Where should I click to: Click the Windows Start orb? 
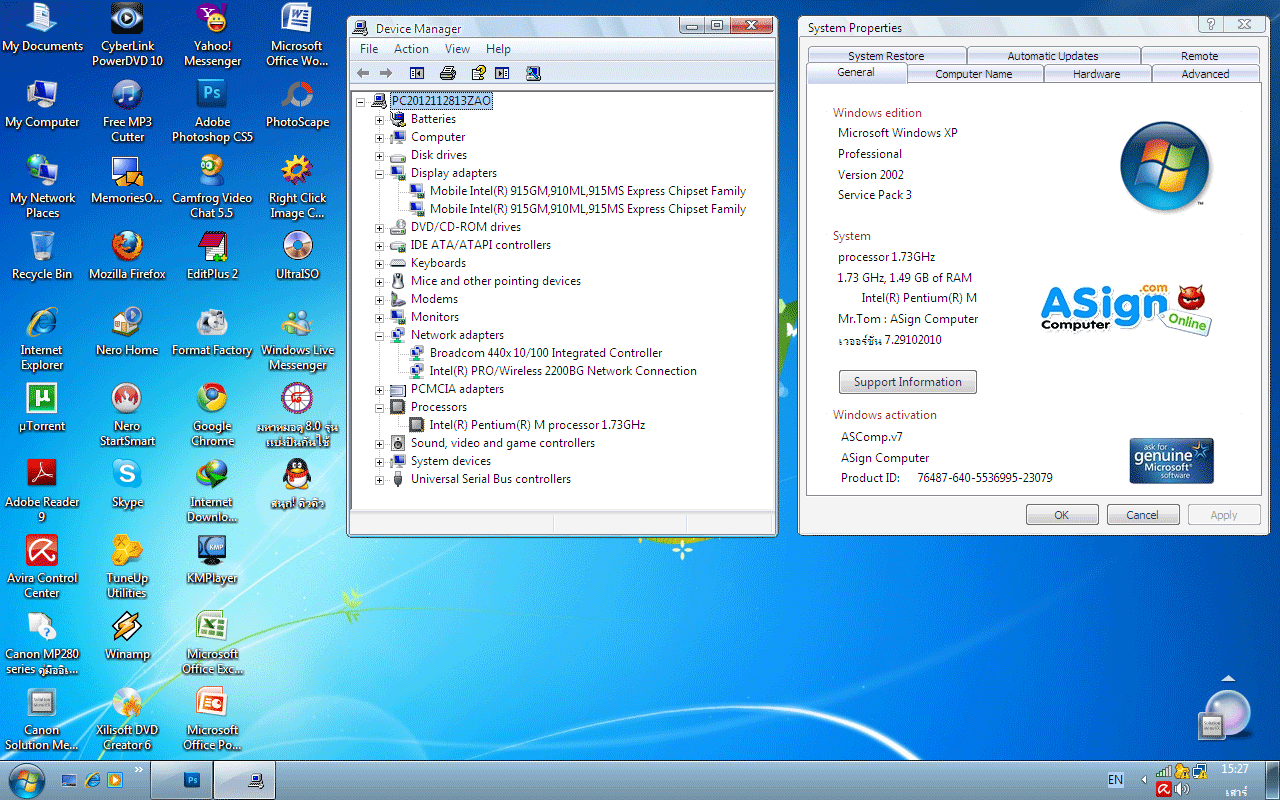(x=25, y=779)
